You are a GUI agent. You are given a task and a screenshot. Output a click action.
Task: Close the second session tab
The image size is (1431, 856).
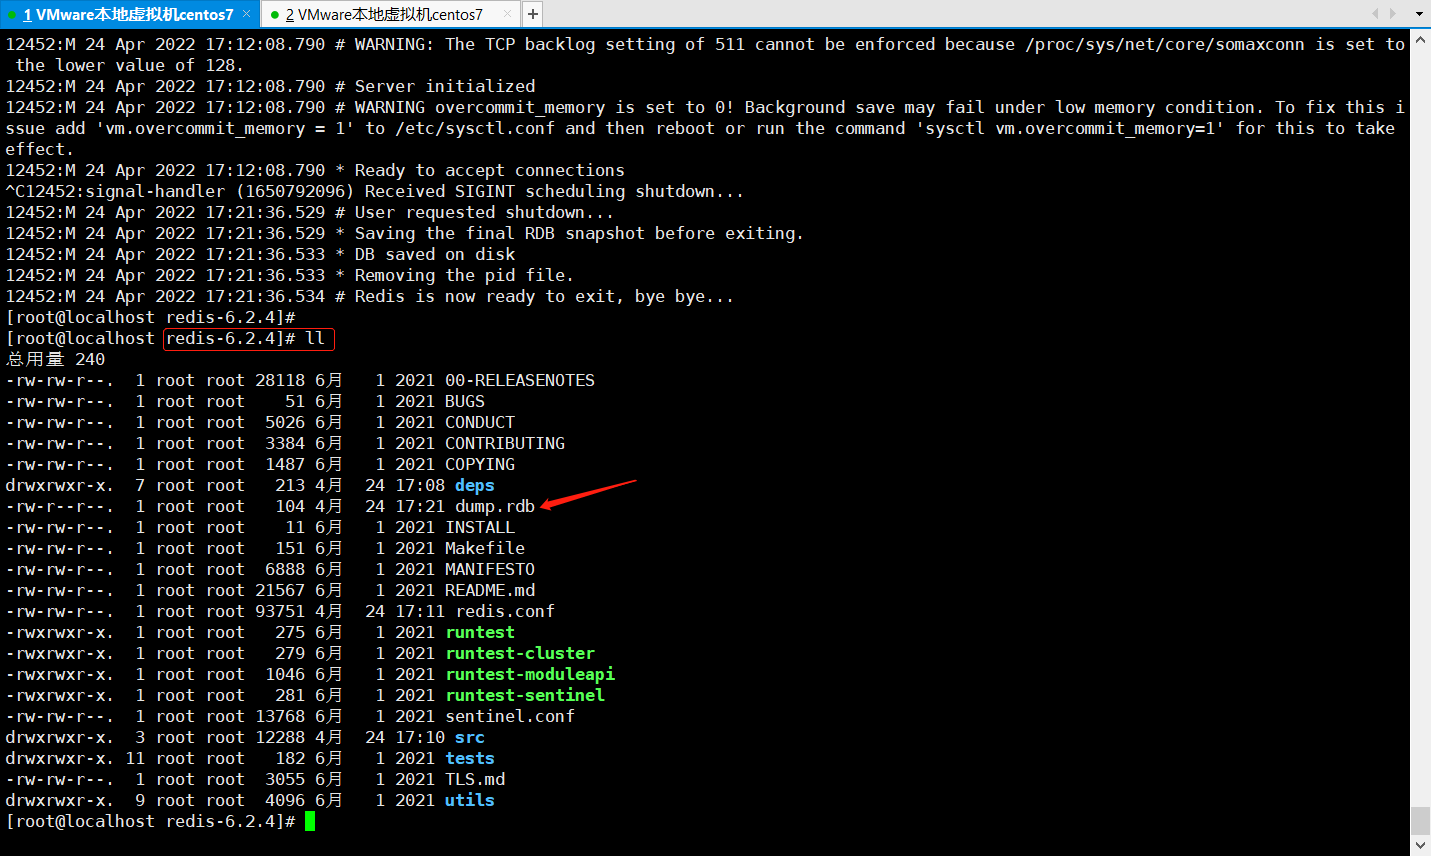(x=507, y=14)
